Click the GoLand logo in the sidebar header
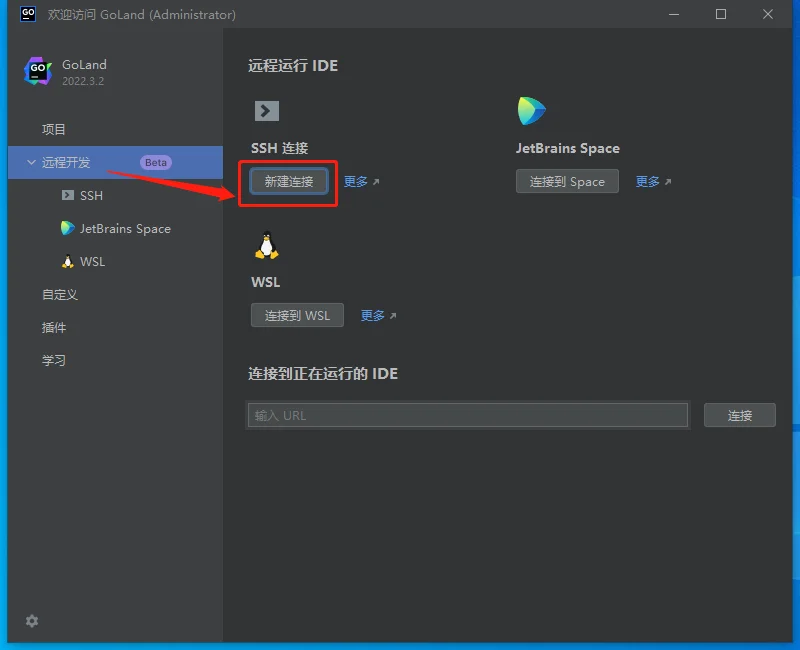 coord(38,71)
